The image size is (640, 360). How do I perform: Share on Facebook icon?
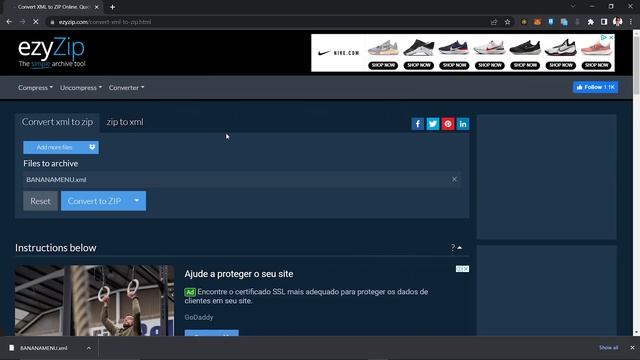[x=418, y=124]
